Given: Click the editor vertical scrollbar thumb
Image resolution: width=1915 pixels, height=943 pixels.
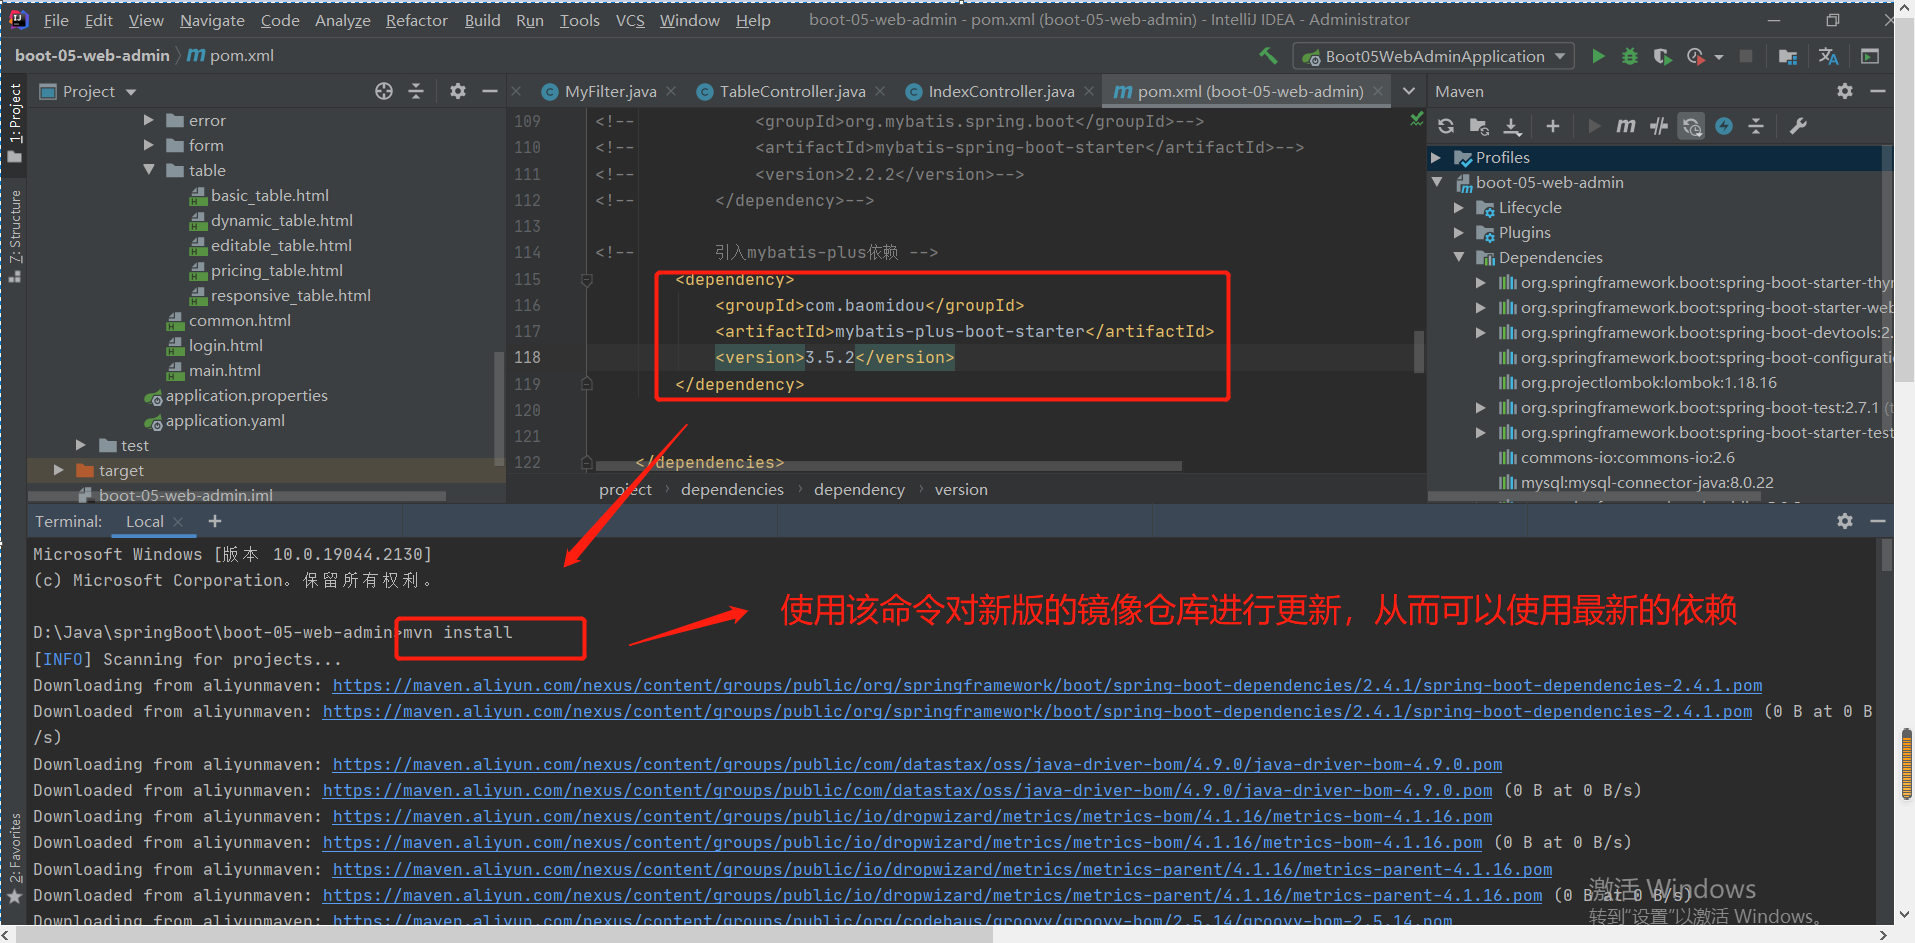Looking at the screenshot, I should 1419,351.
